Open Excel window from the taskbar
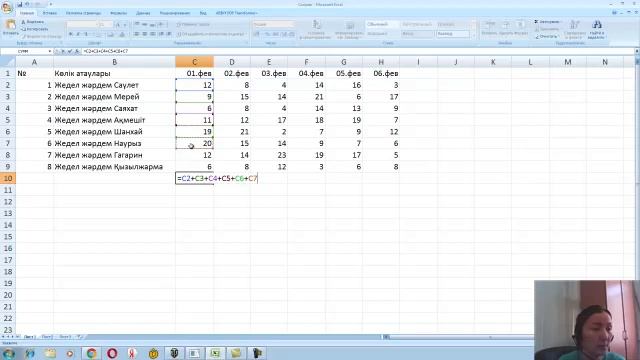The width and height of the screenshot is (640, 360). click(215, 353)
